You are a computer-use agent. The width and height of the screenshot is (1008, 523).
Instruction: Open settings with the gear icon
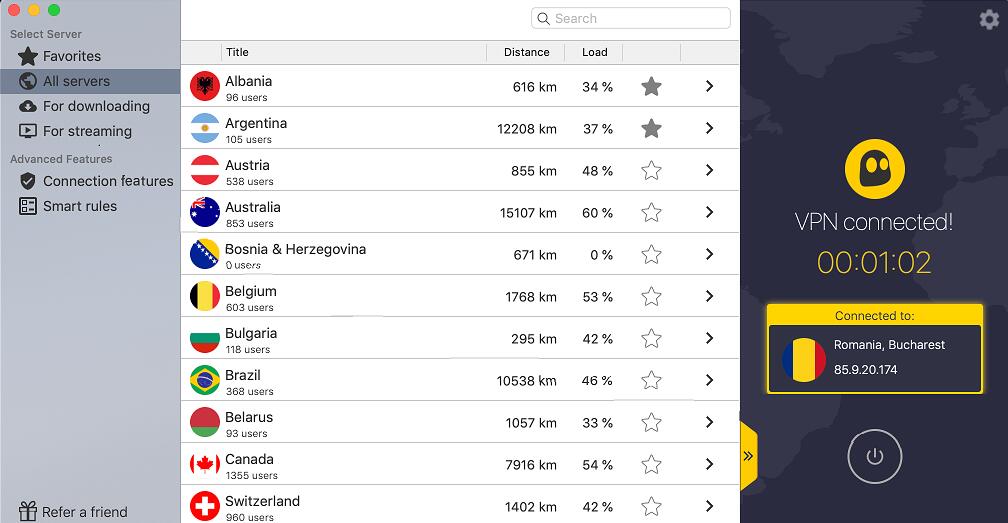pos(989,19)
